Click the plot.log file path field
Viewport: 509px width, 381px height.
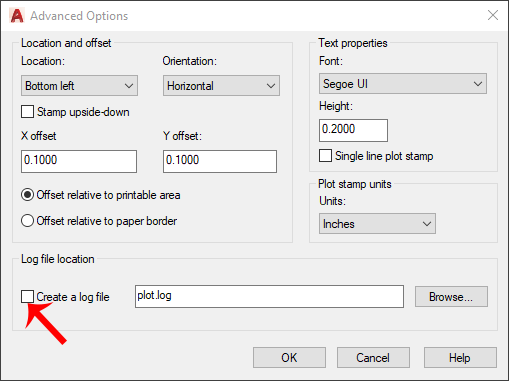(269, 296)
